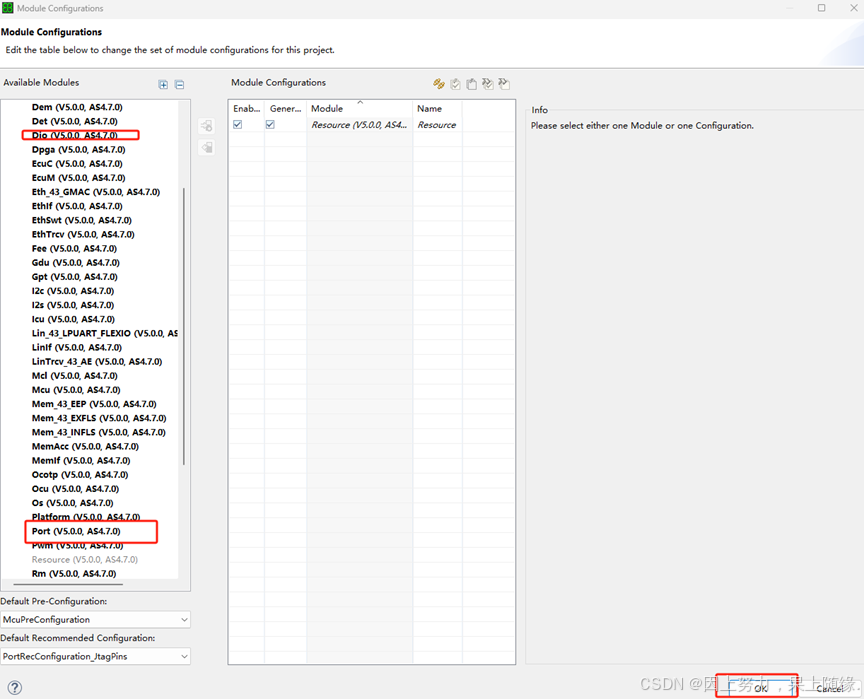Click the single-checkmark clipboard toolbar icon
The width and height of the screenshot is (864, 699).
pos(455,84)
